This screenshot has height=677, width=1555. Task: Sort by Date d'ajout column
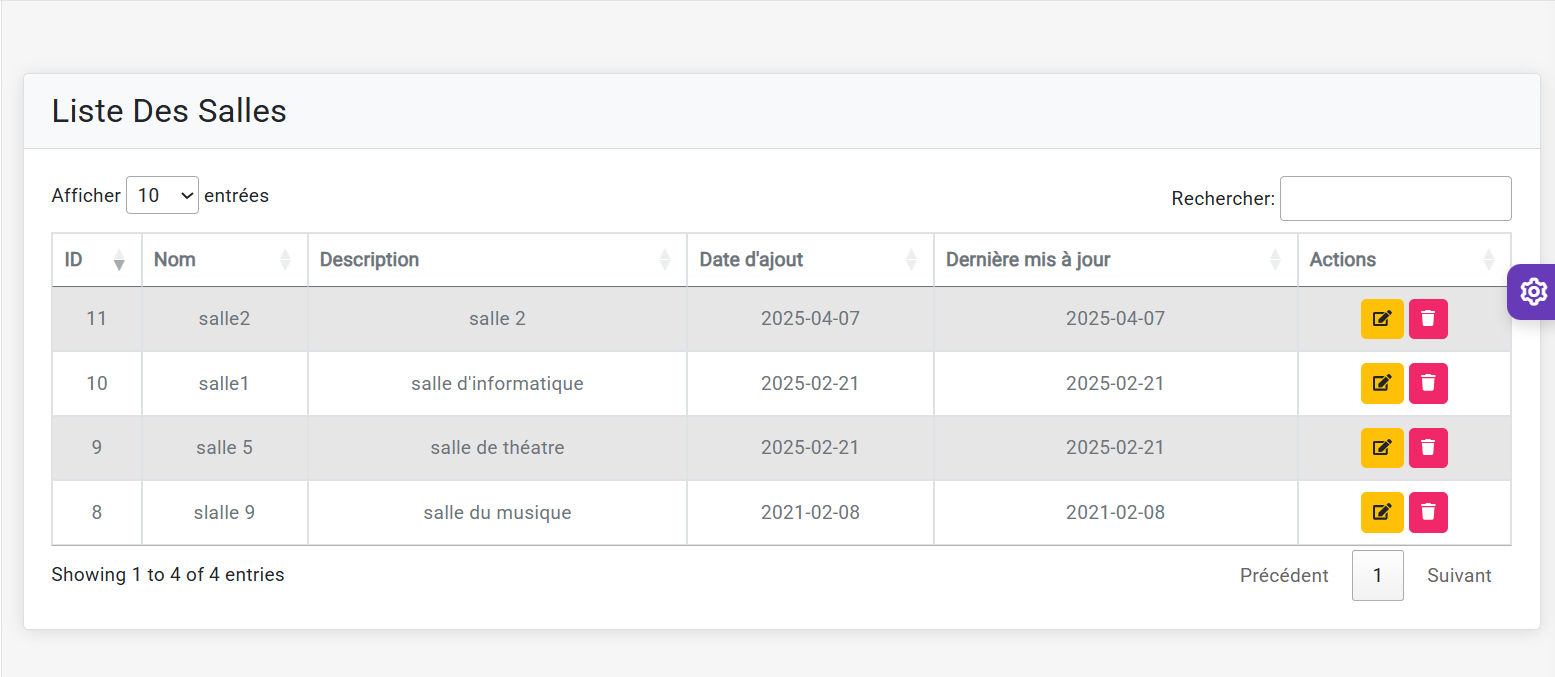809,260
